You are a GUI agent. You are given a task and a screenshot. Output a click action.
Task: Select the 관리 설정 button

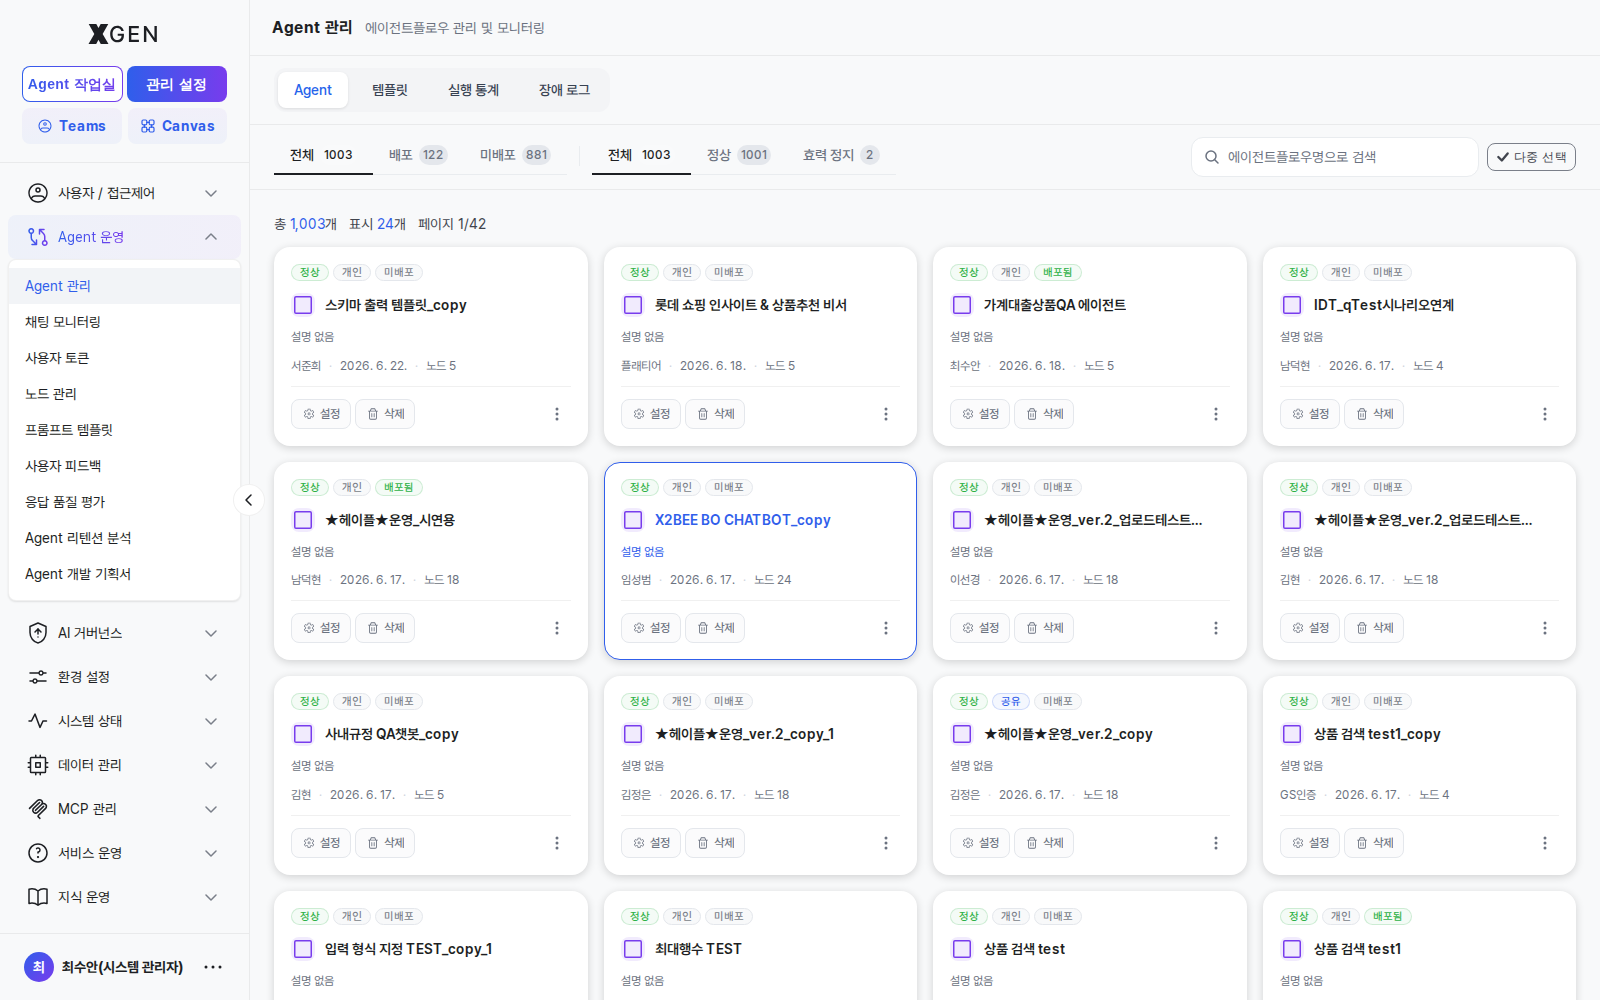tap(177, 84)
